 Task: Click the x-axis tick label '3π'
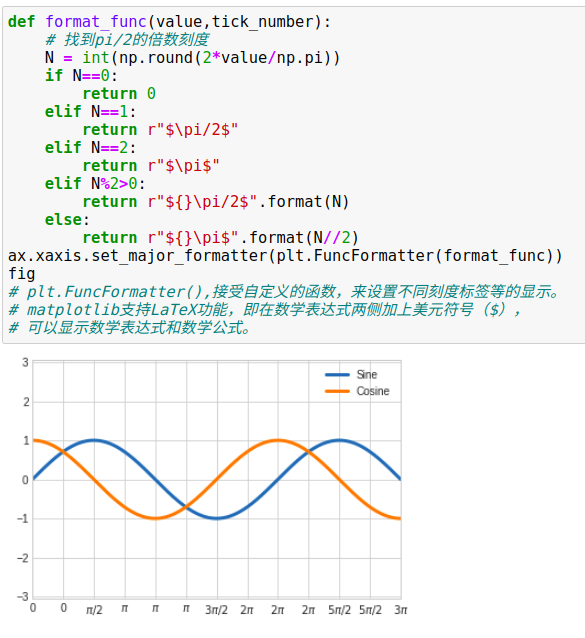[401, 610]
